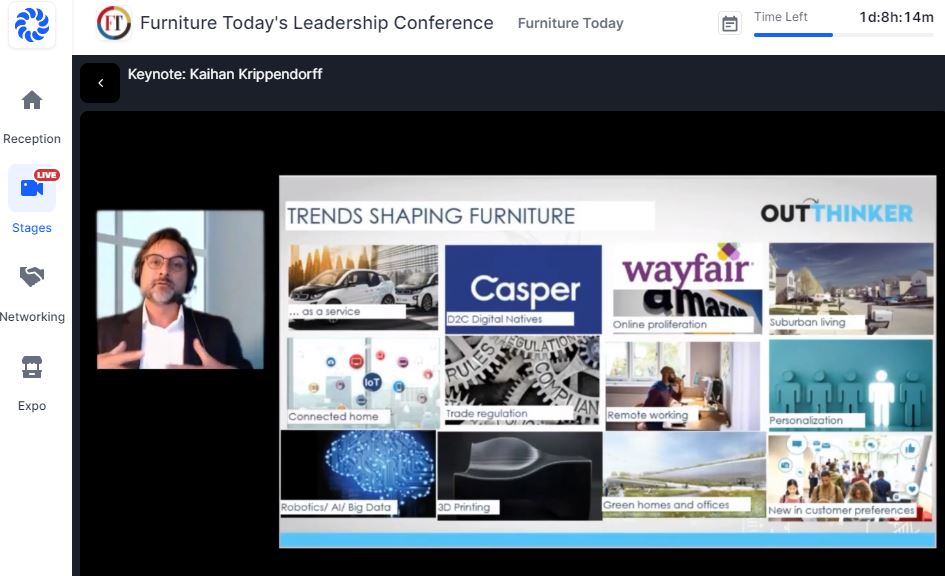Viewport: 945px width, 576px height.
Task: Select the Expo label in sidebar
Action: pyautogui.click(x=32, y=405)
